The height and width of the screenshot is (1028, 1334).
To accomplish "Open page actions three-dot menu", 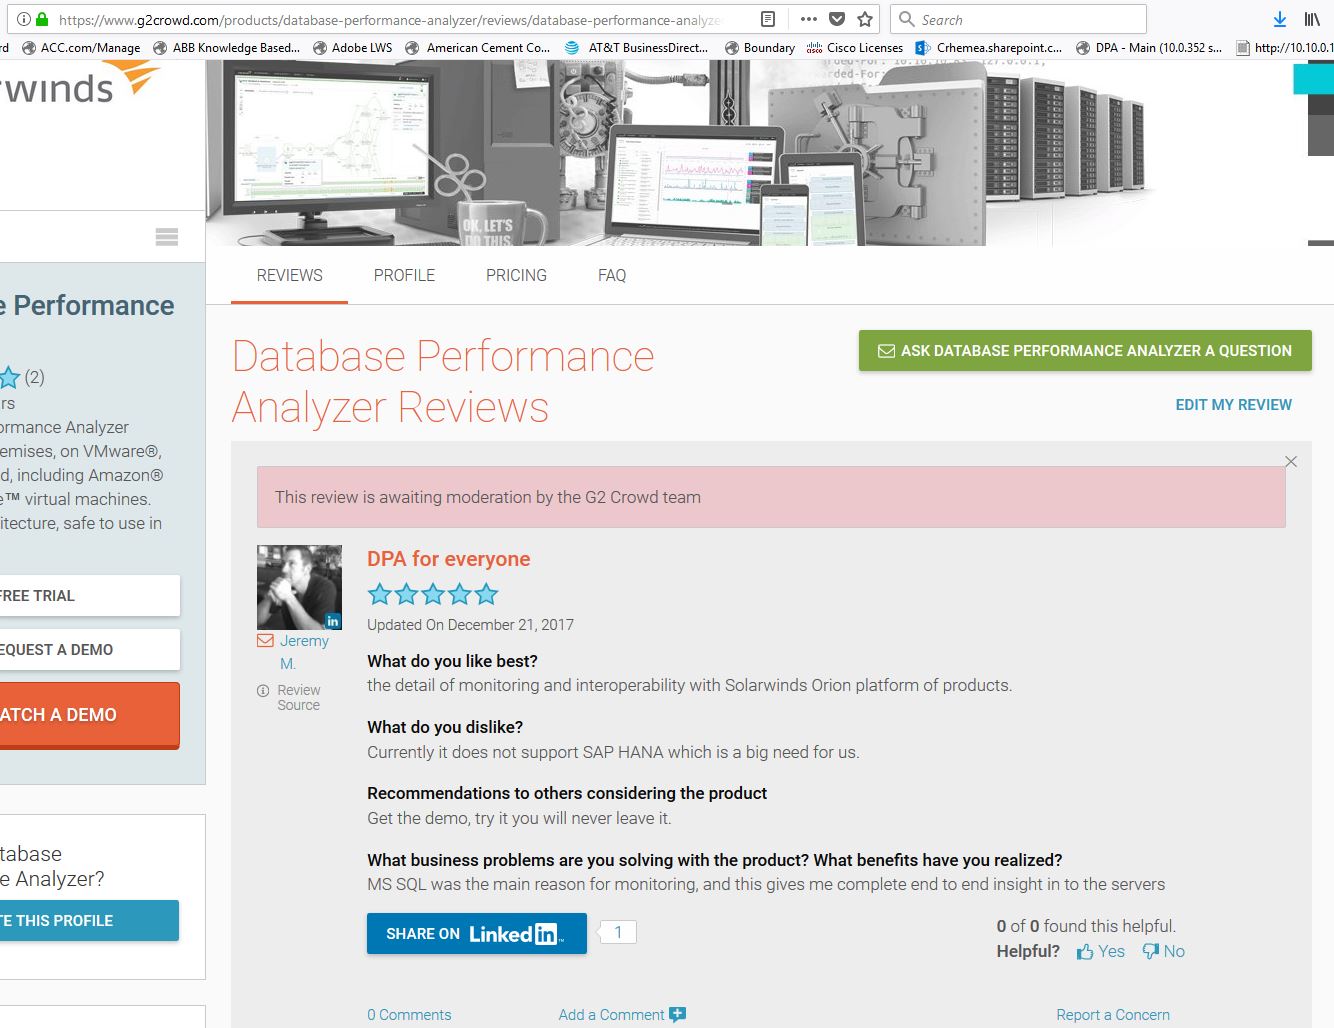I will [809, 19].
